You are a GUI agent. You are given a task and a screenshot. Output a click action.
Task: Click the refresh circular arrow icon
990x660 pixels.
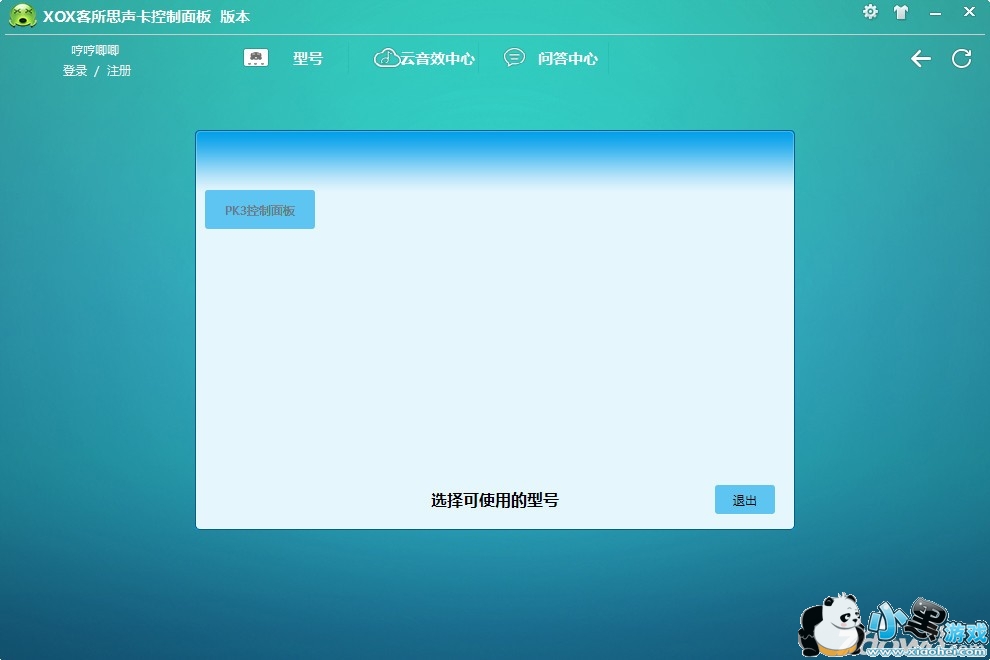point(962,59)
